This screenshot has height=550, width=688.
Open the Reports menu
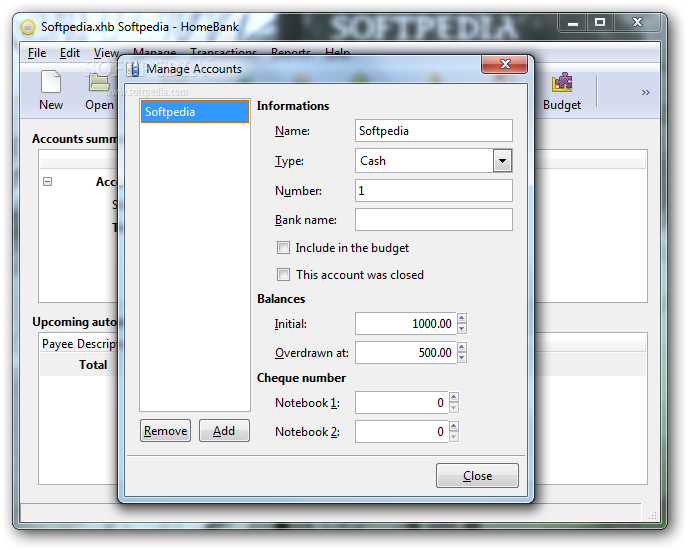290,51
